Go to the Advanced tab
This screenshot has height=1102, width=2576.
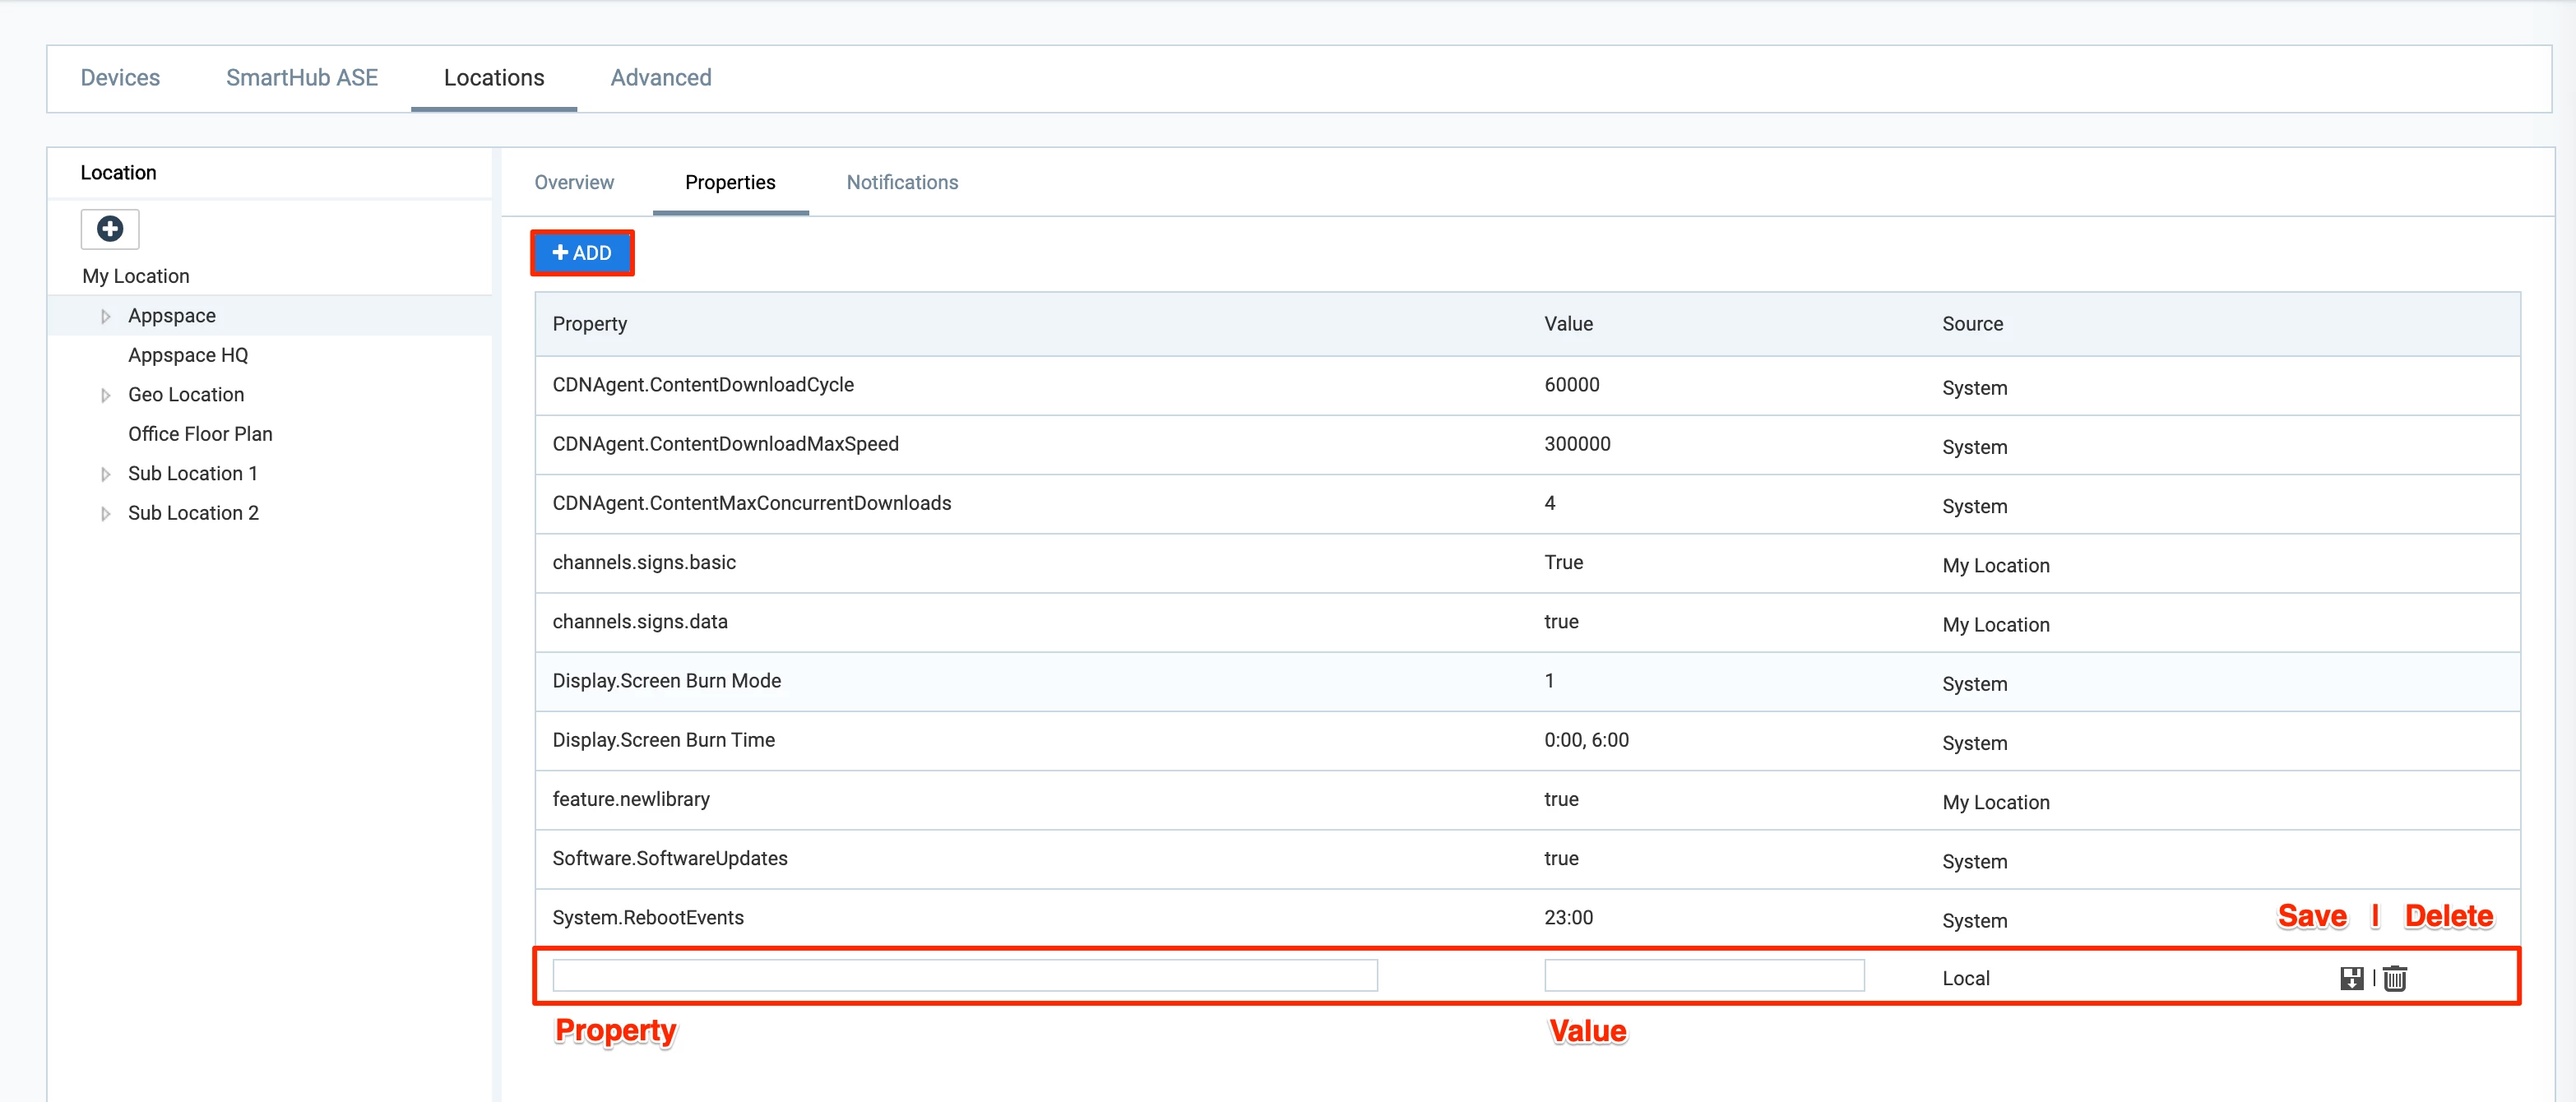point(661,78)
